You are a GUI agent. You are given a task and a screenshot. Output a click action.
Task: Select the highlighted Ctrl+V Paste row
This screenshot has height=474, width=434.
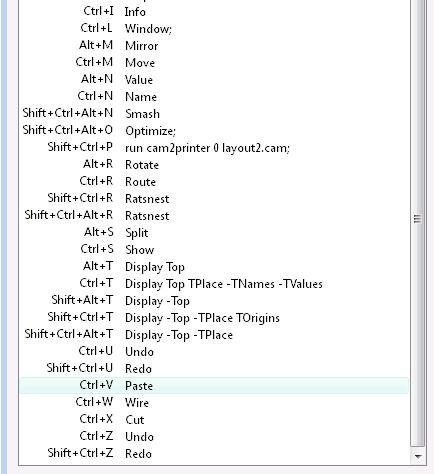[x=214, y=386]
